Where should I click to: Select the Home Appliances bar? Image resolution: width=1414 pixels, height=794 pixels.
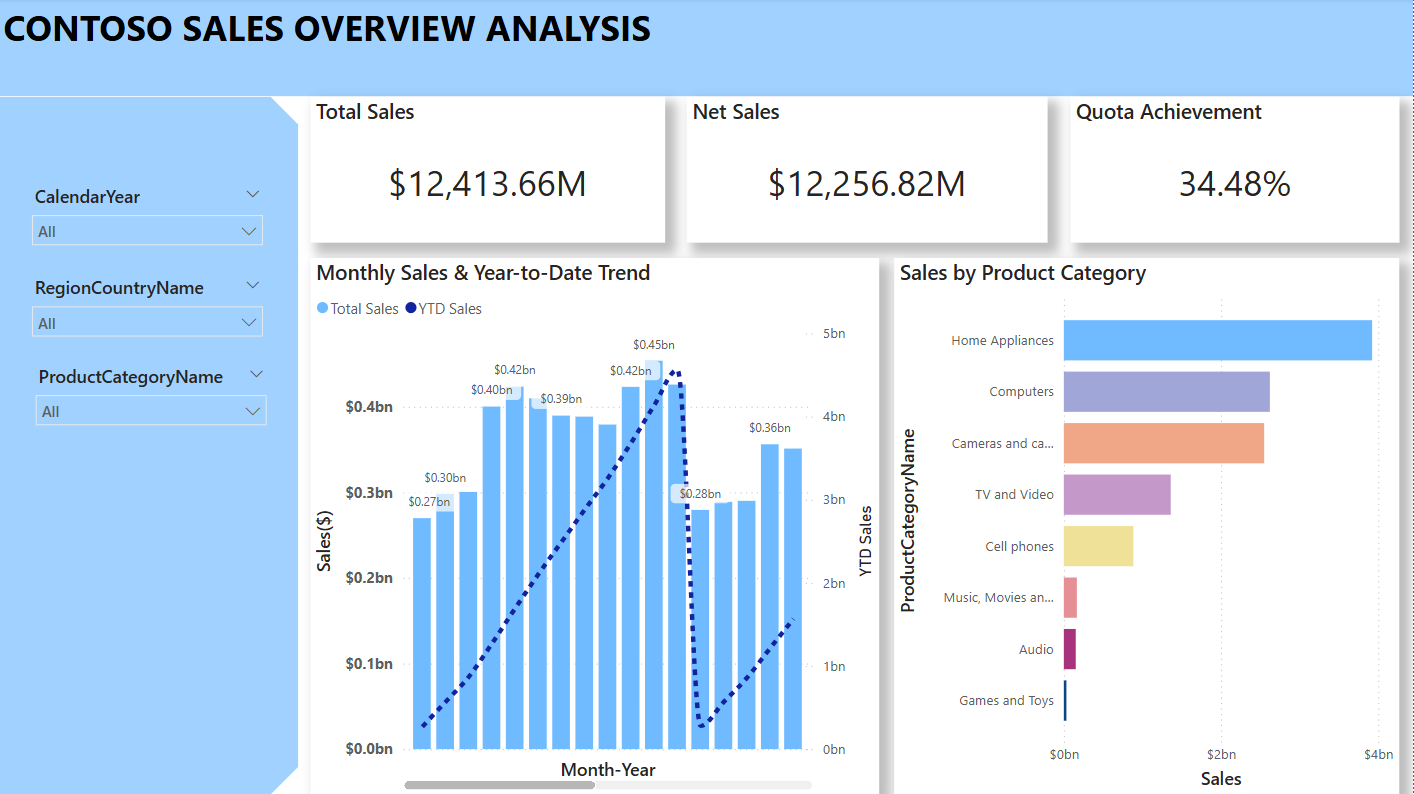pos(1217,340)
